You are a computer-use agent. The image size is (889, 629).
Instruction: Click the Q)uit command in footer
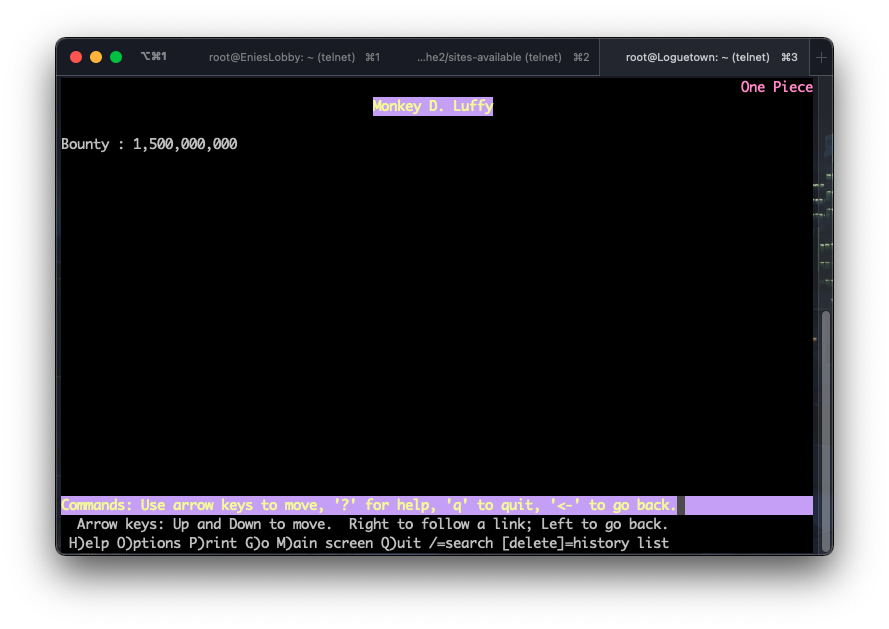coord(400,543)
